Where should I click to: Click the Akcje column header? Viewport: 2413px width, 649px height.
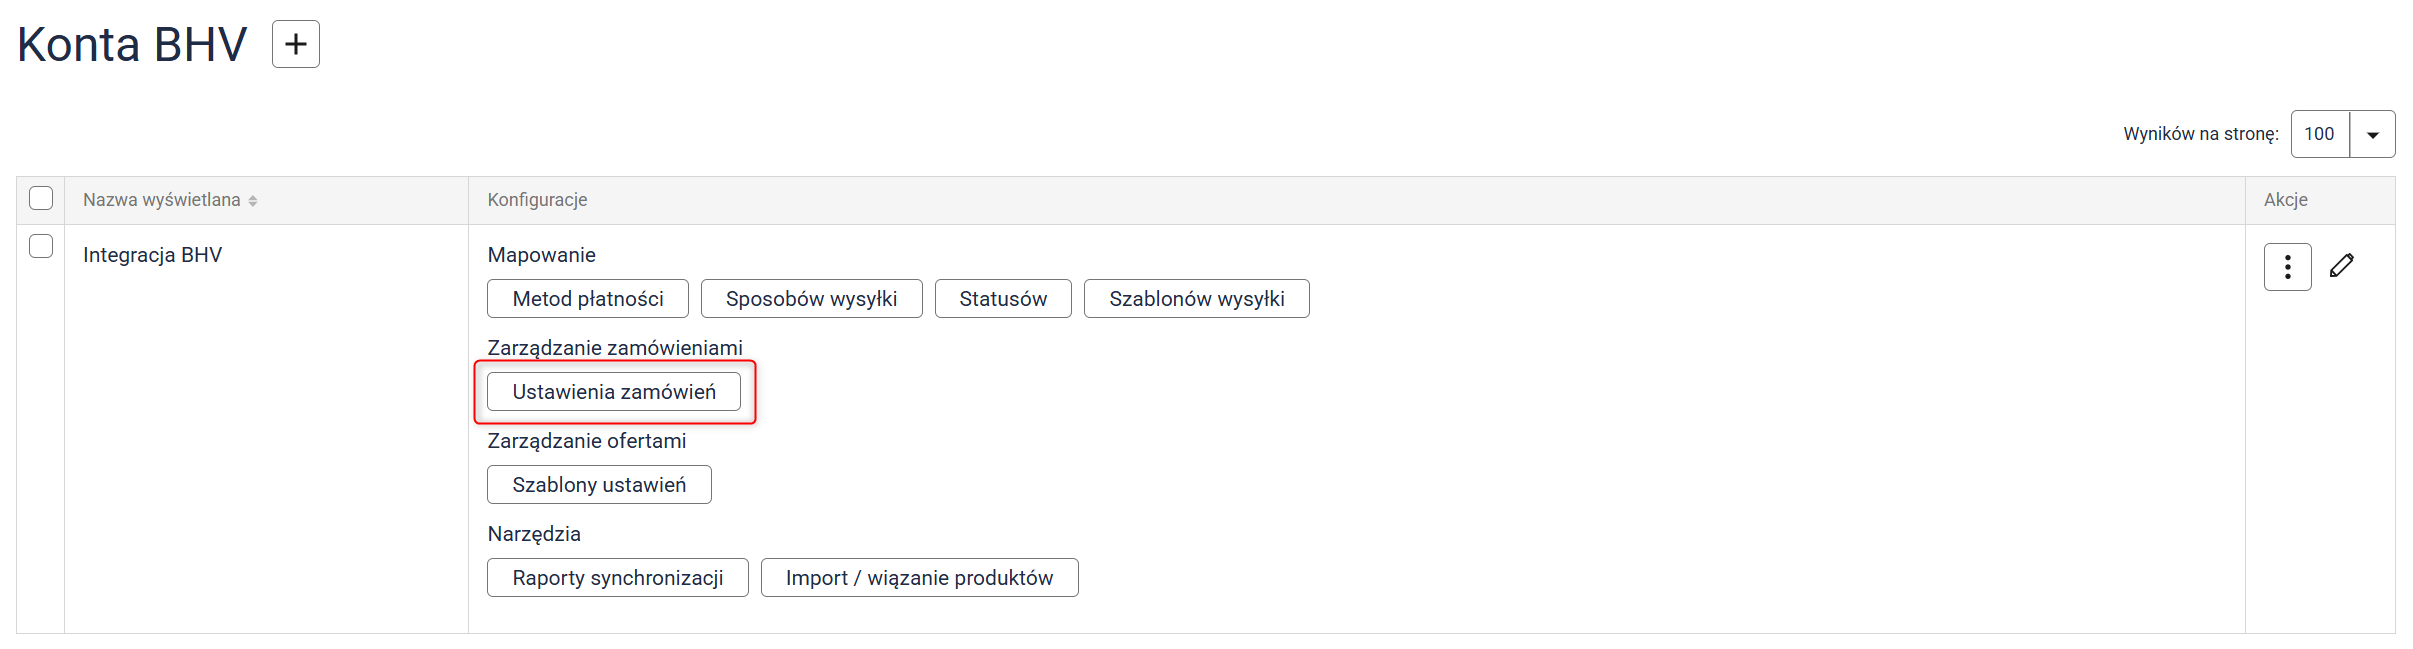point(2285,200)
